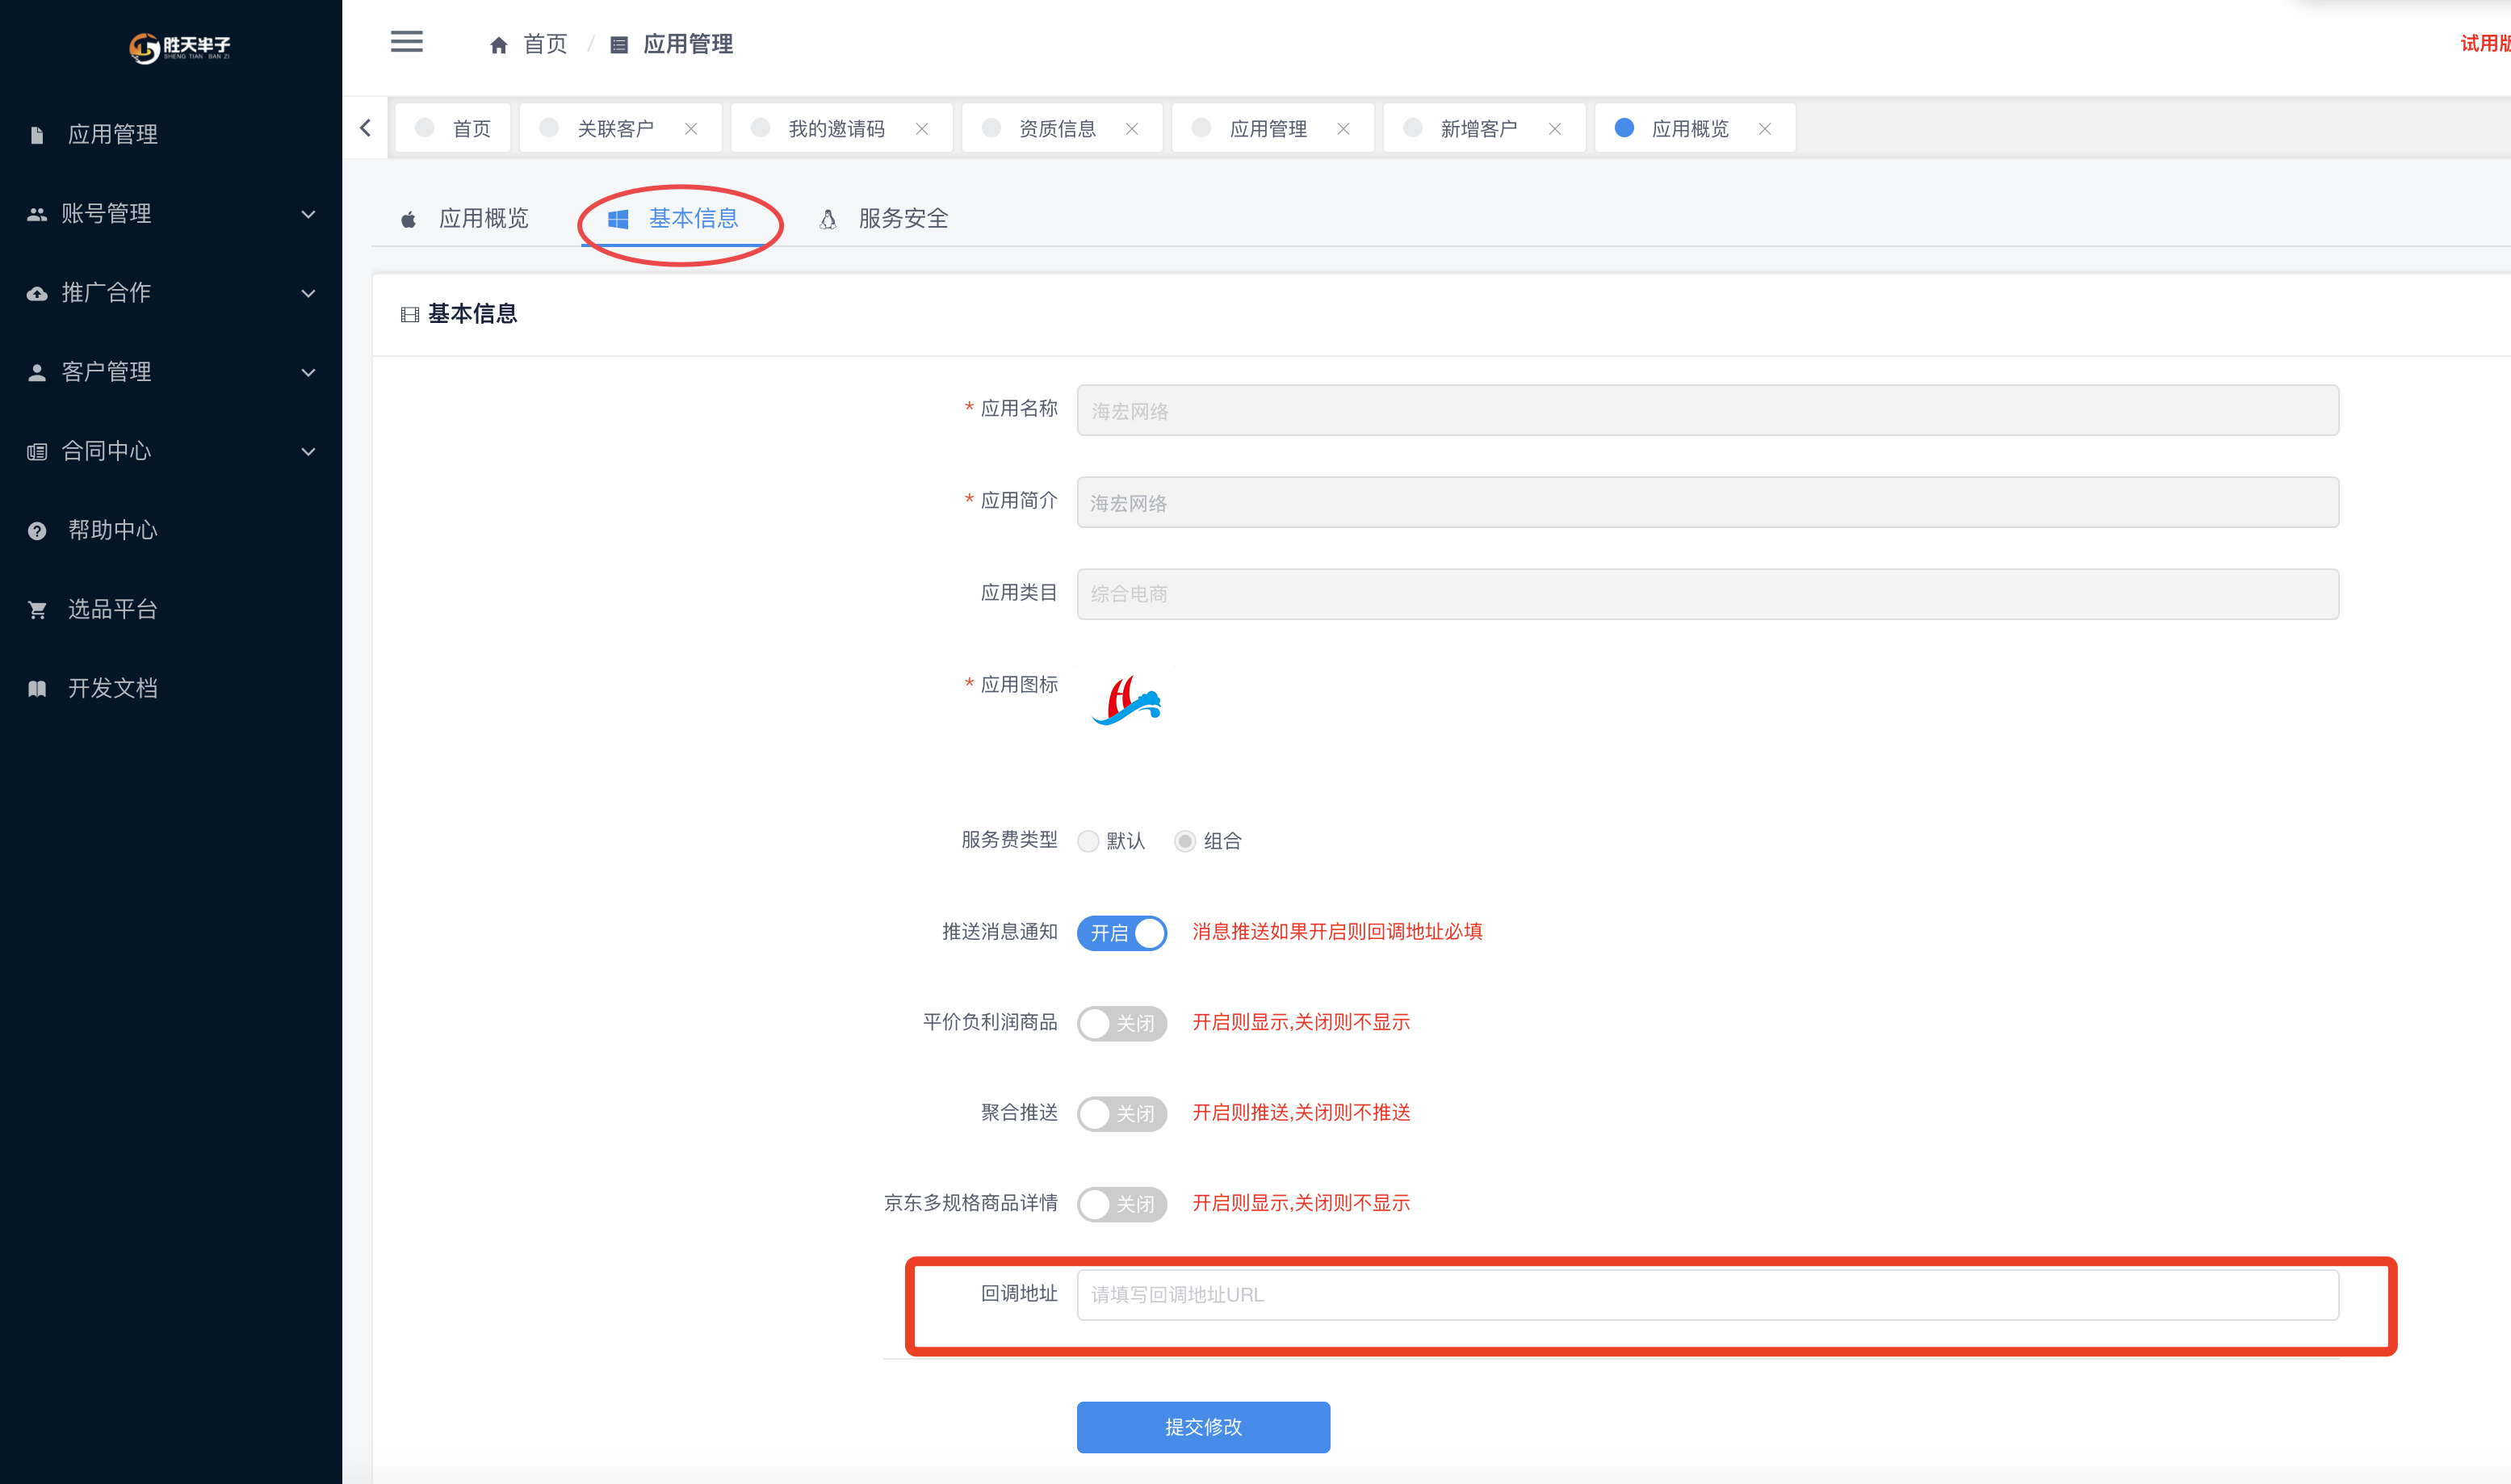Click the 客户管理 person icon
Image resolution: width=2511 pixels, height=1484 pixels.
point(37,372)
